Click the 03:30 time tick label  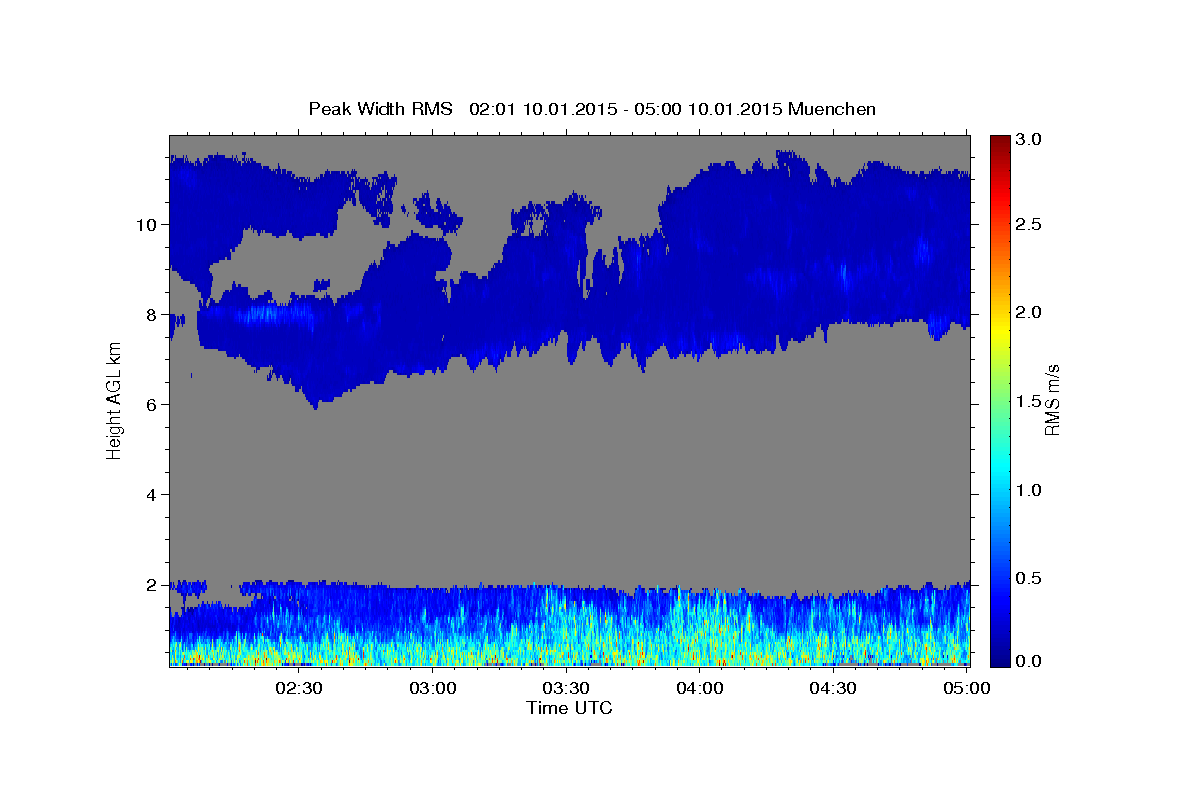[x=566, y=688]
